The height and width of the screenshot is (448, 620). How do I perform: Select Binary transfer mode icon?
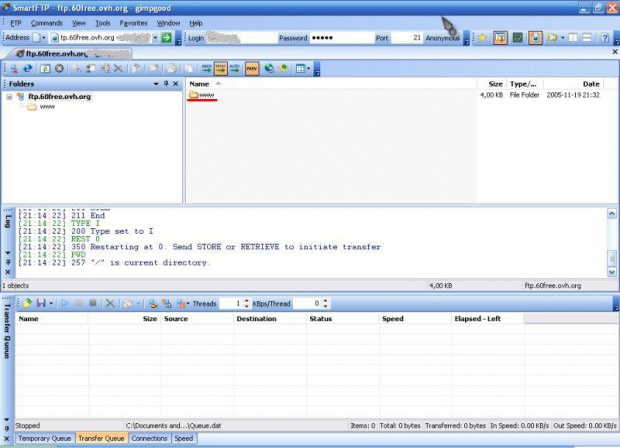pyautogui.click(x=221, y=68)
